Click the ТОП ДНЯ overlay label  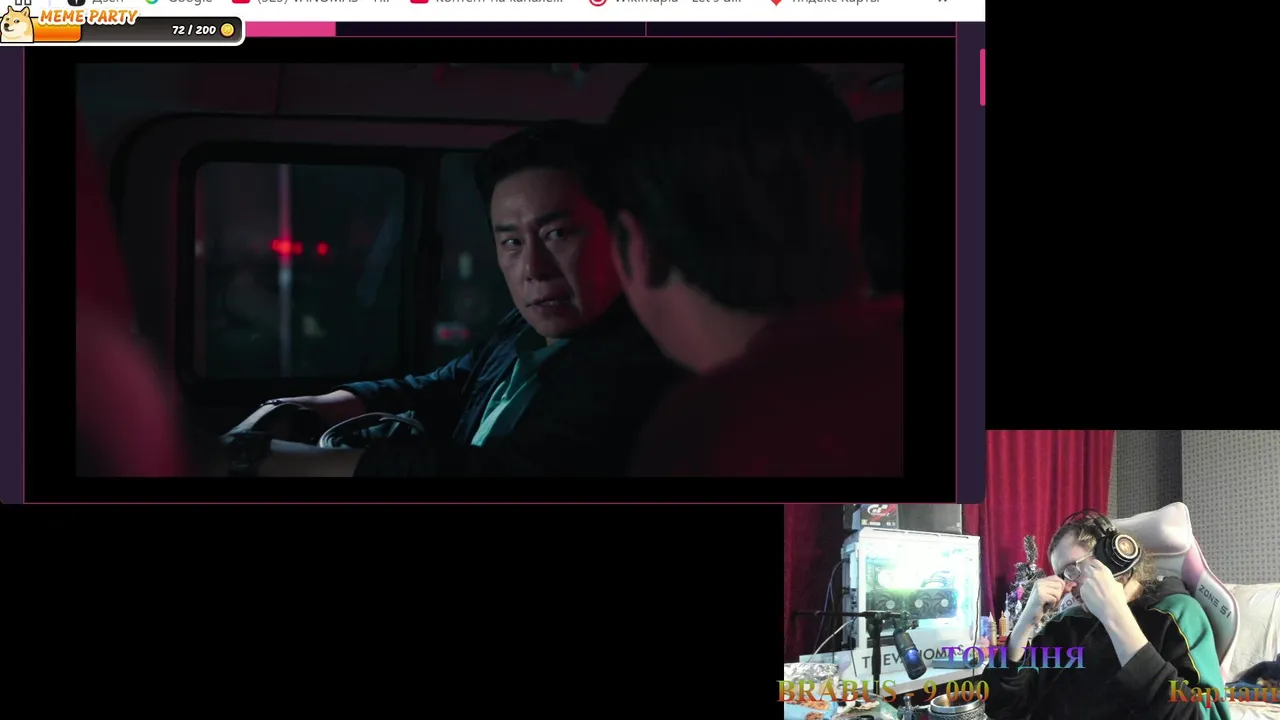1012,657
